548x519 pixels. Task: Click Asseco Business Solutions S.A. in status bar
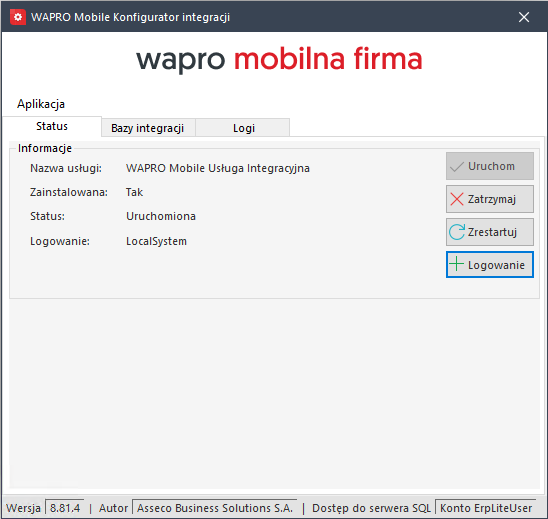(x=215, y=508)
